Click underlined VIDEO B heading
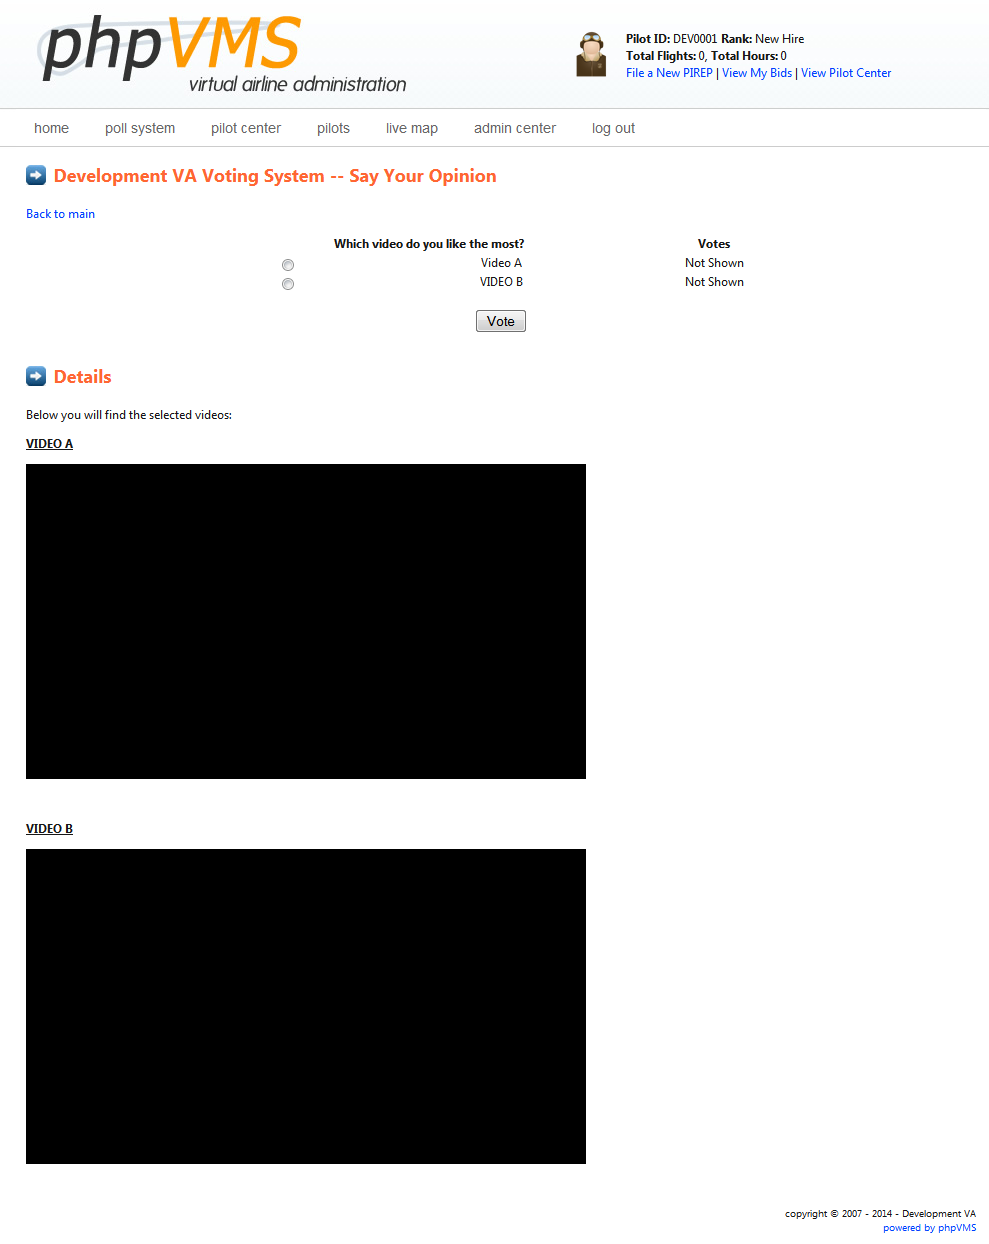The width and height of the screenshot is (989, 1244). [49, 829]
